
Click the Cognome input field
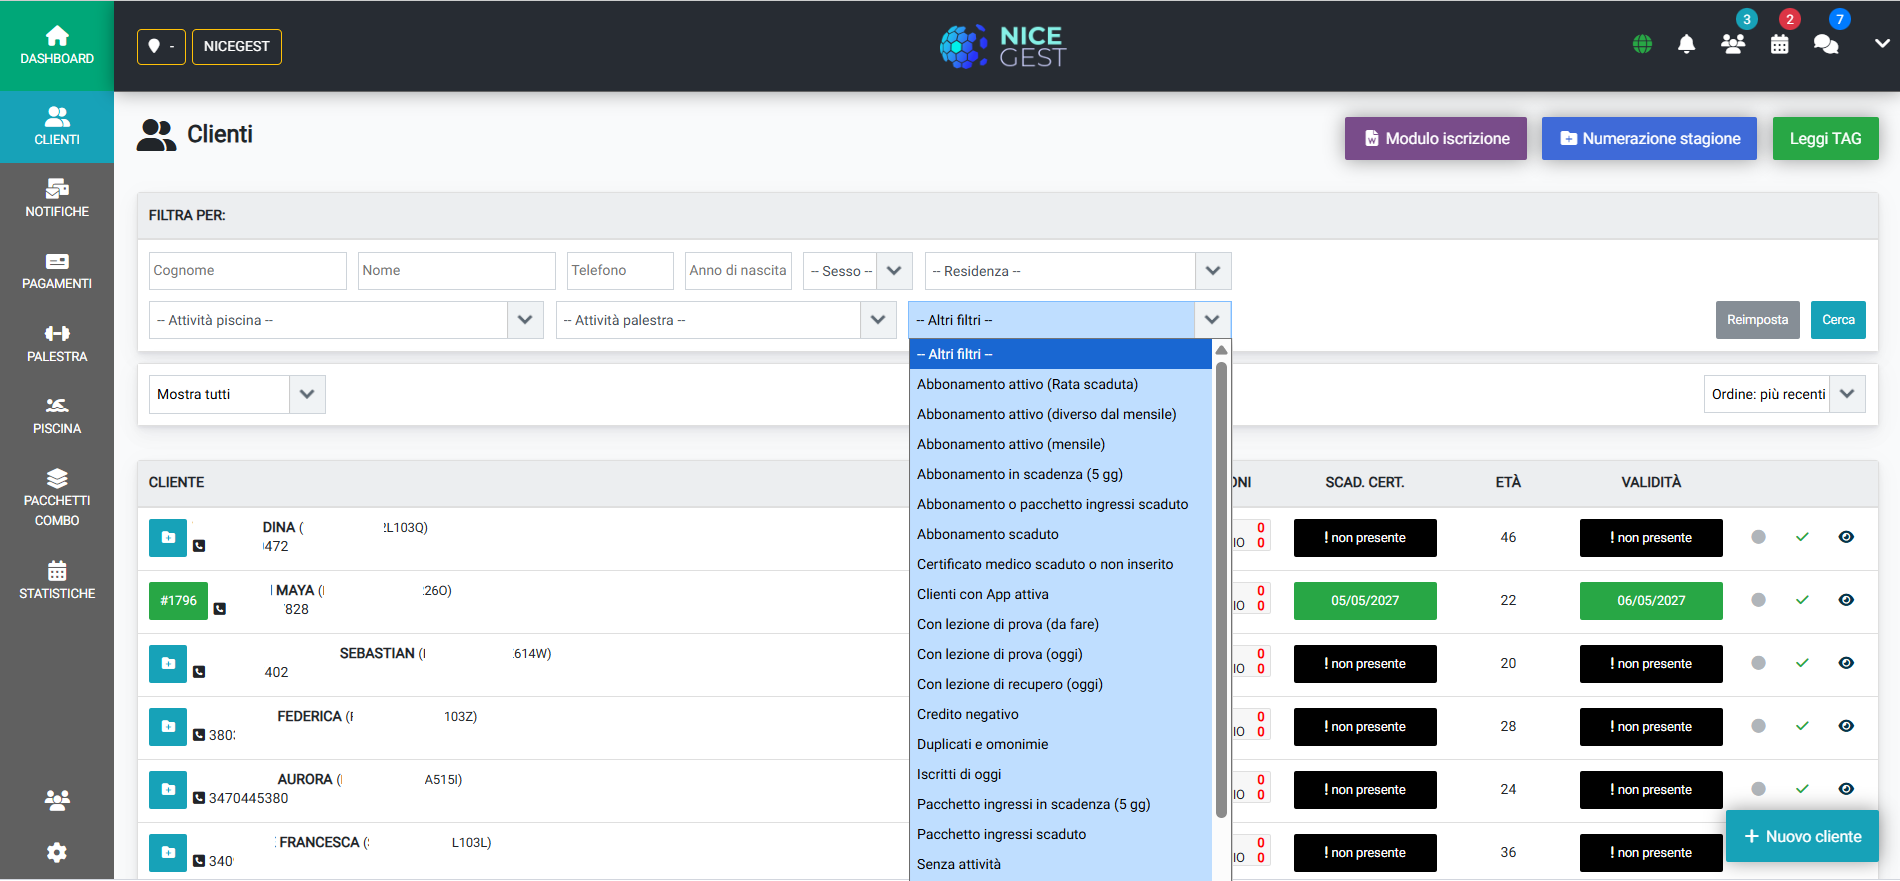coord(247,271)
